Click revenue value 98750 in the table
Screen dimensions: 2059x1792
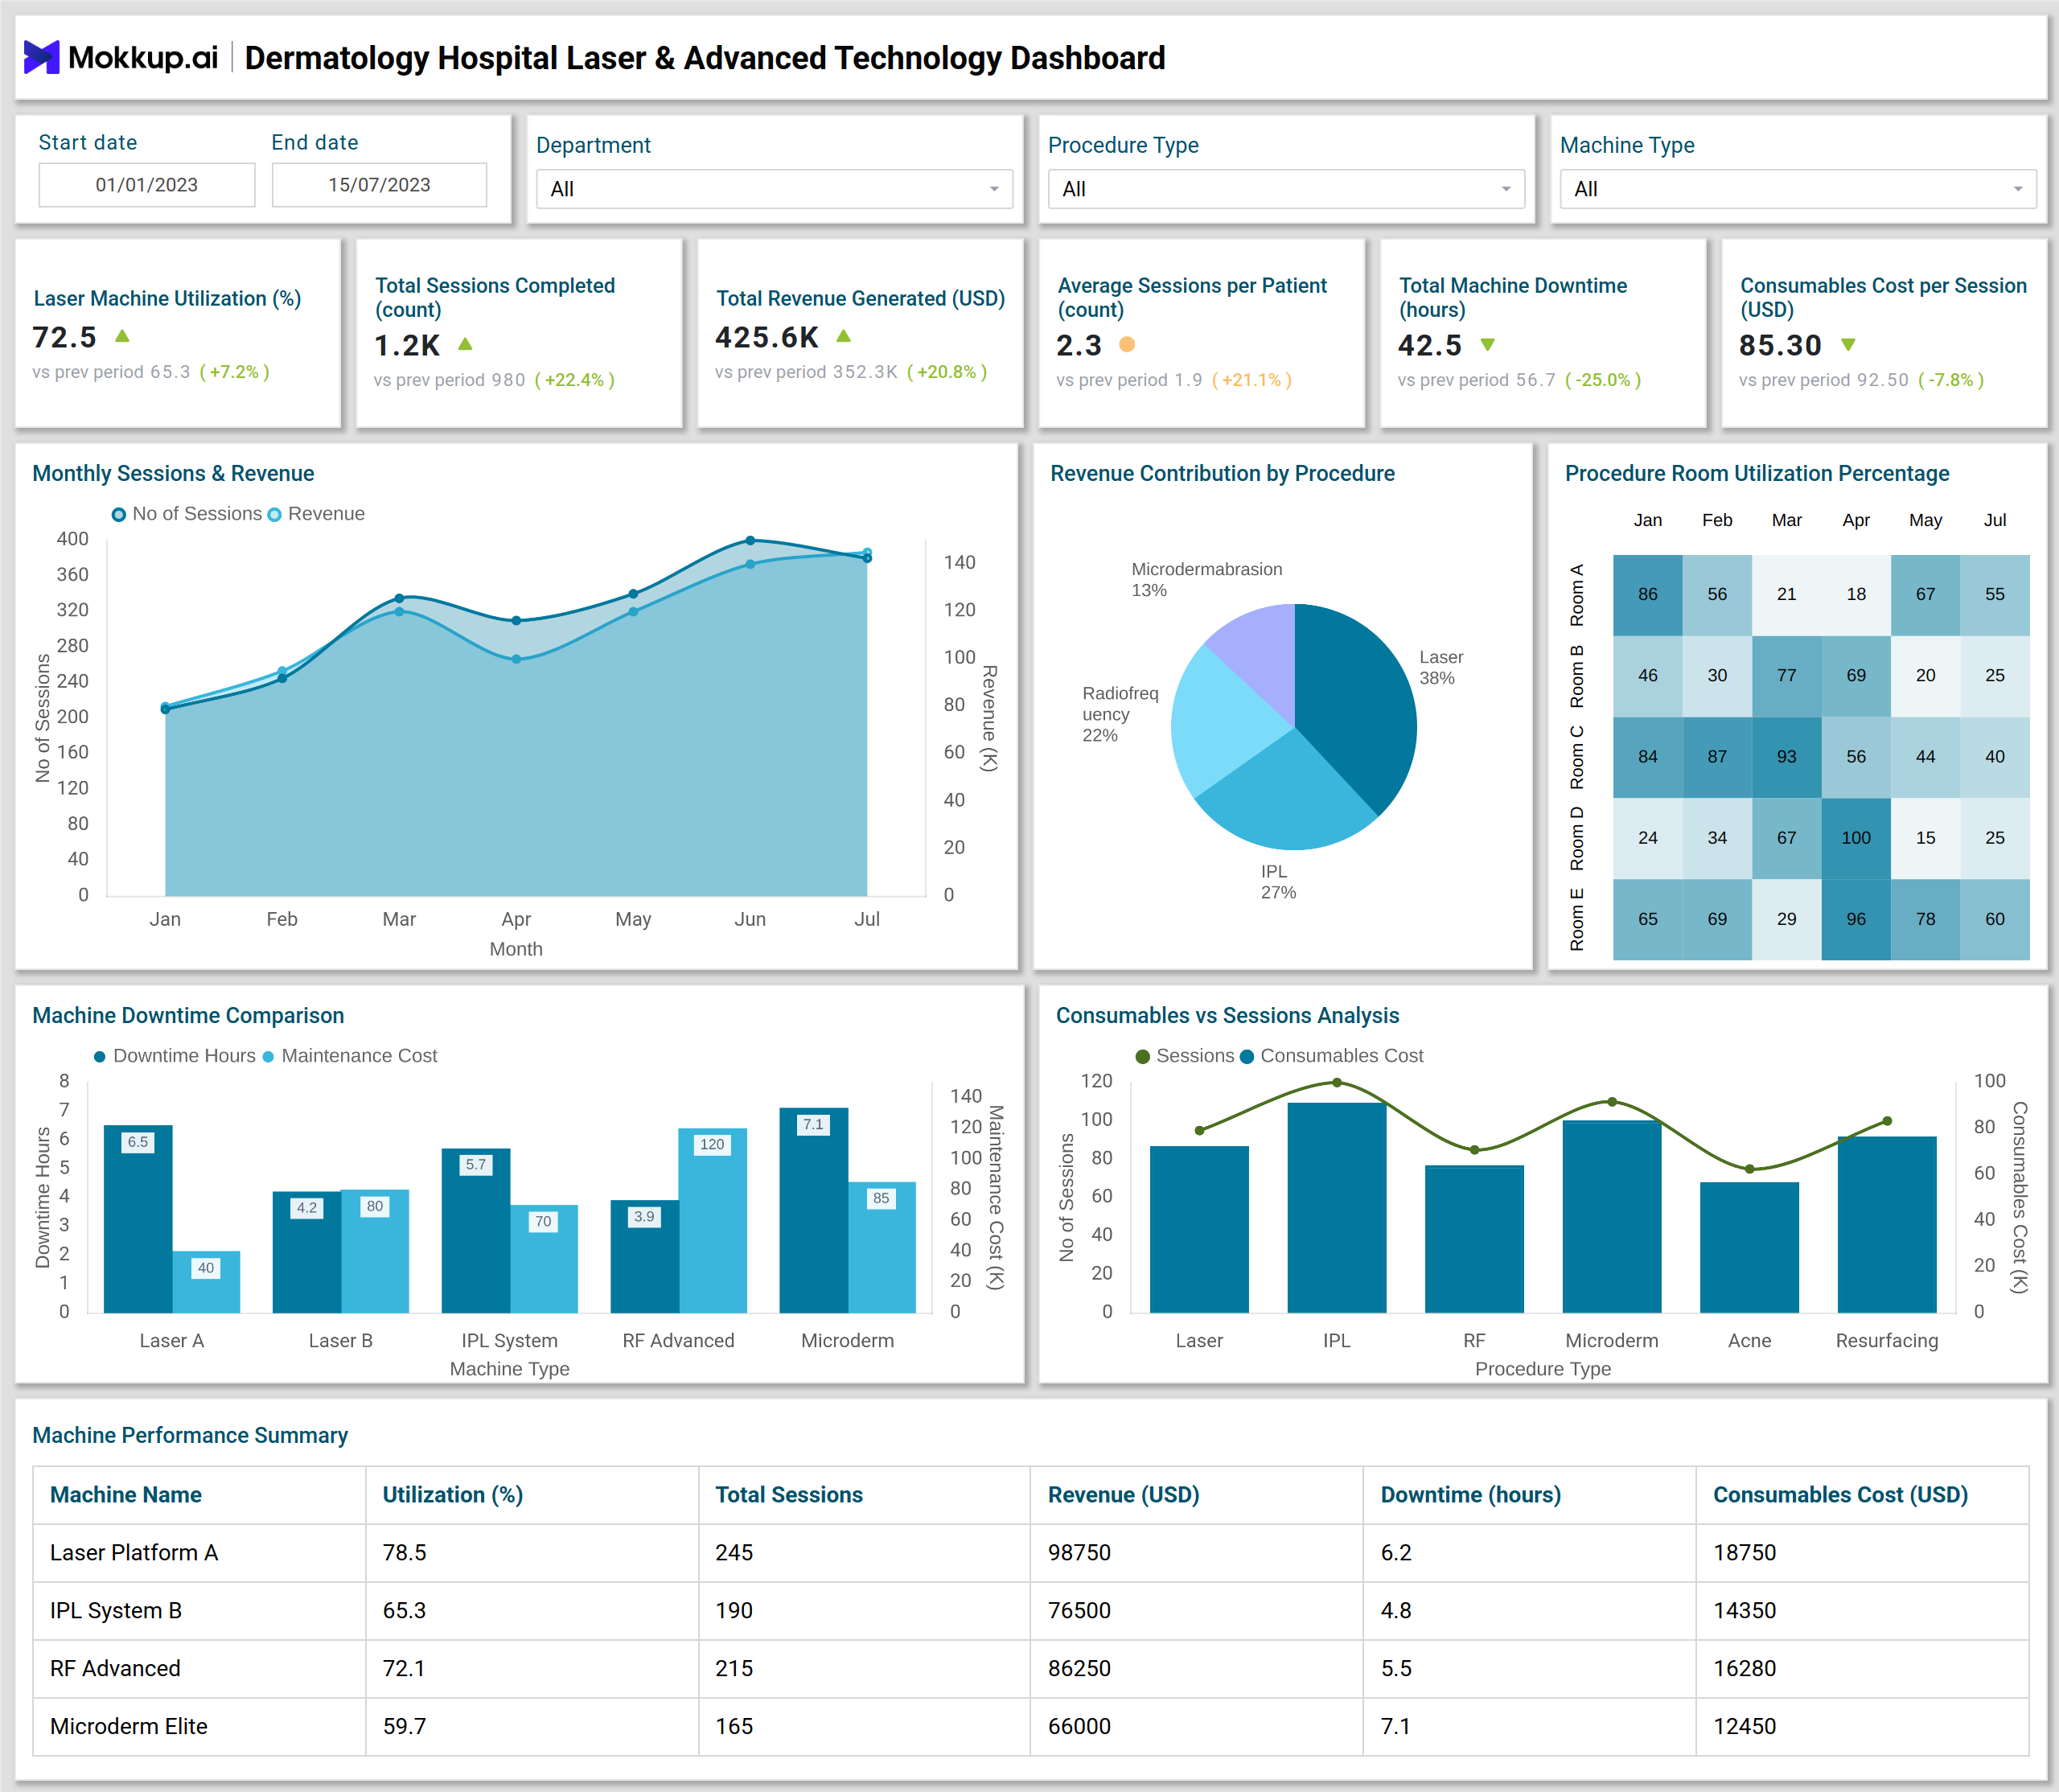(1079, 1553)
